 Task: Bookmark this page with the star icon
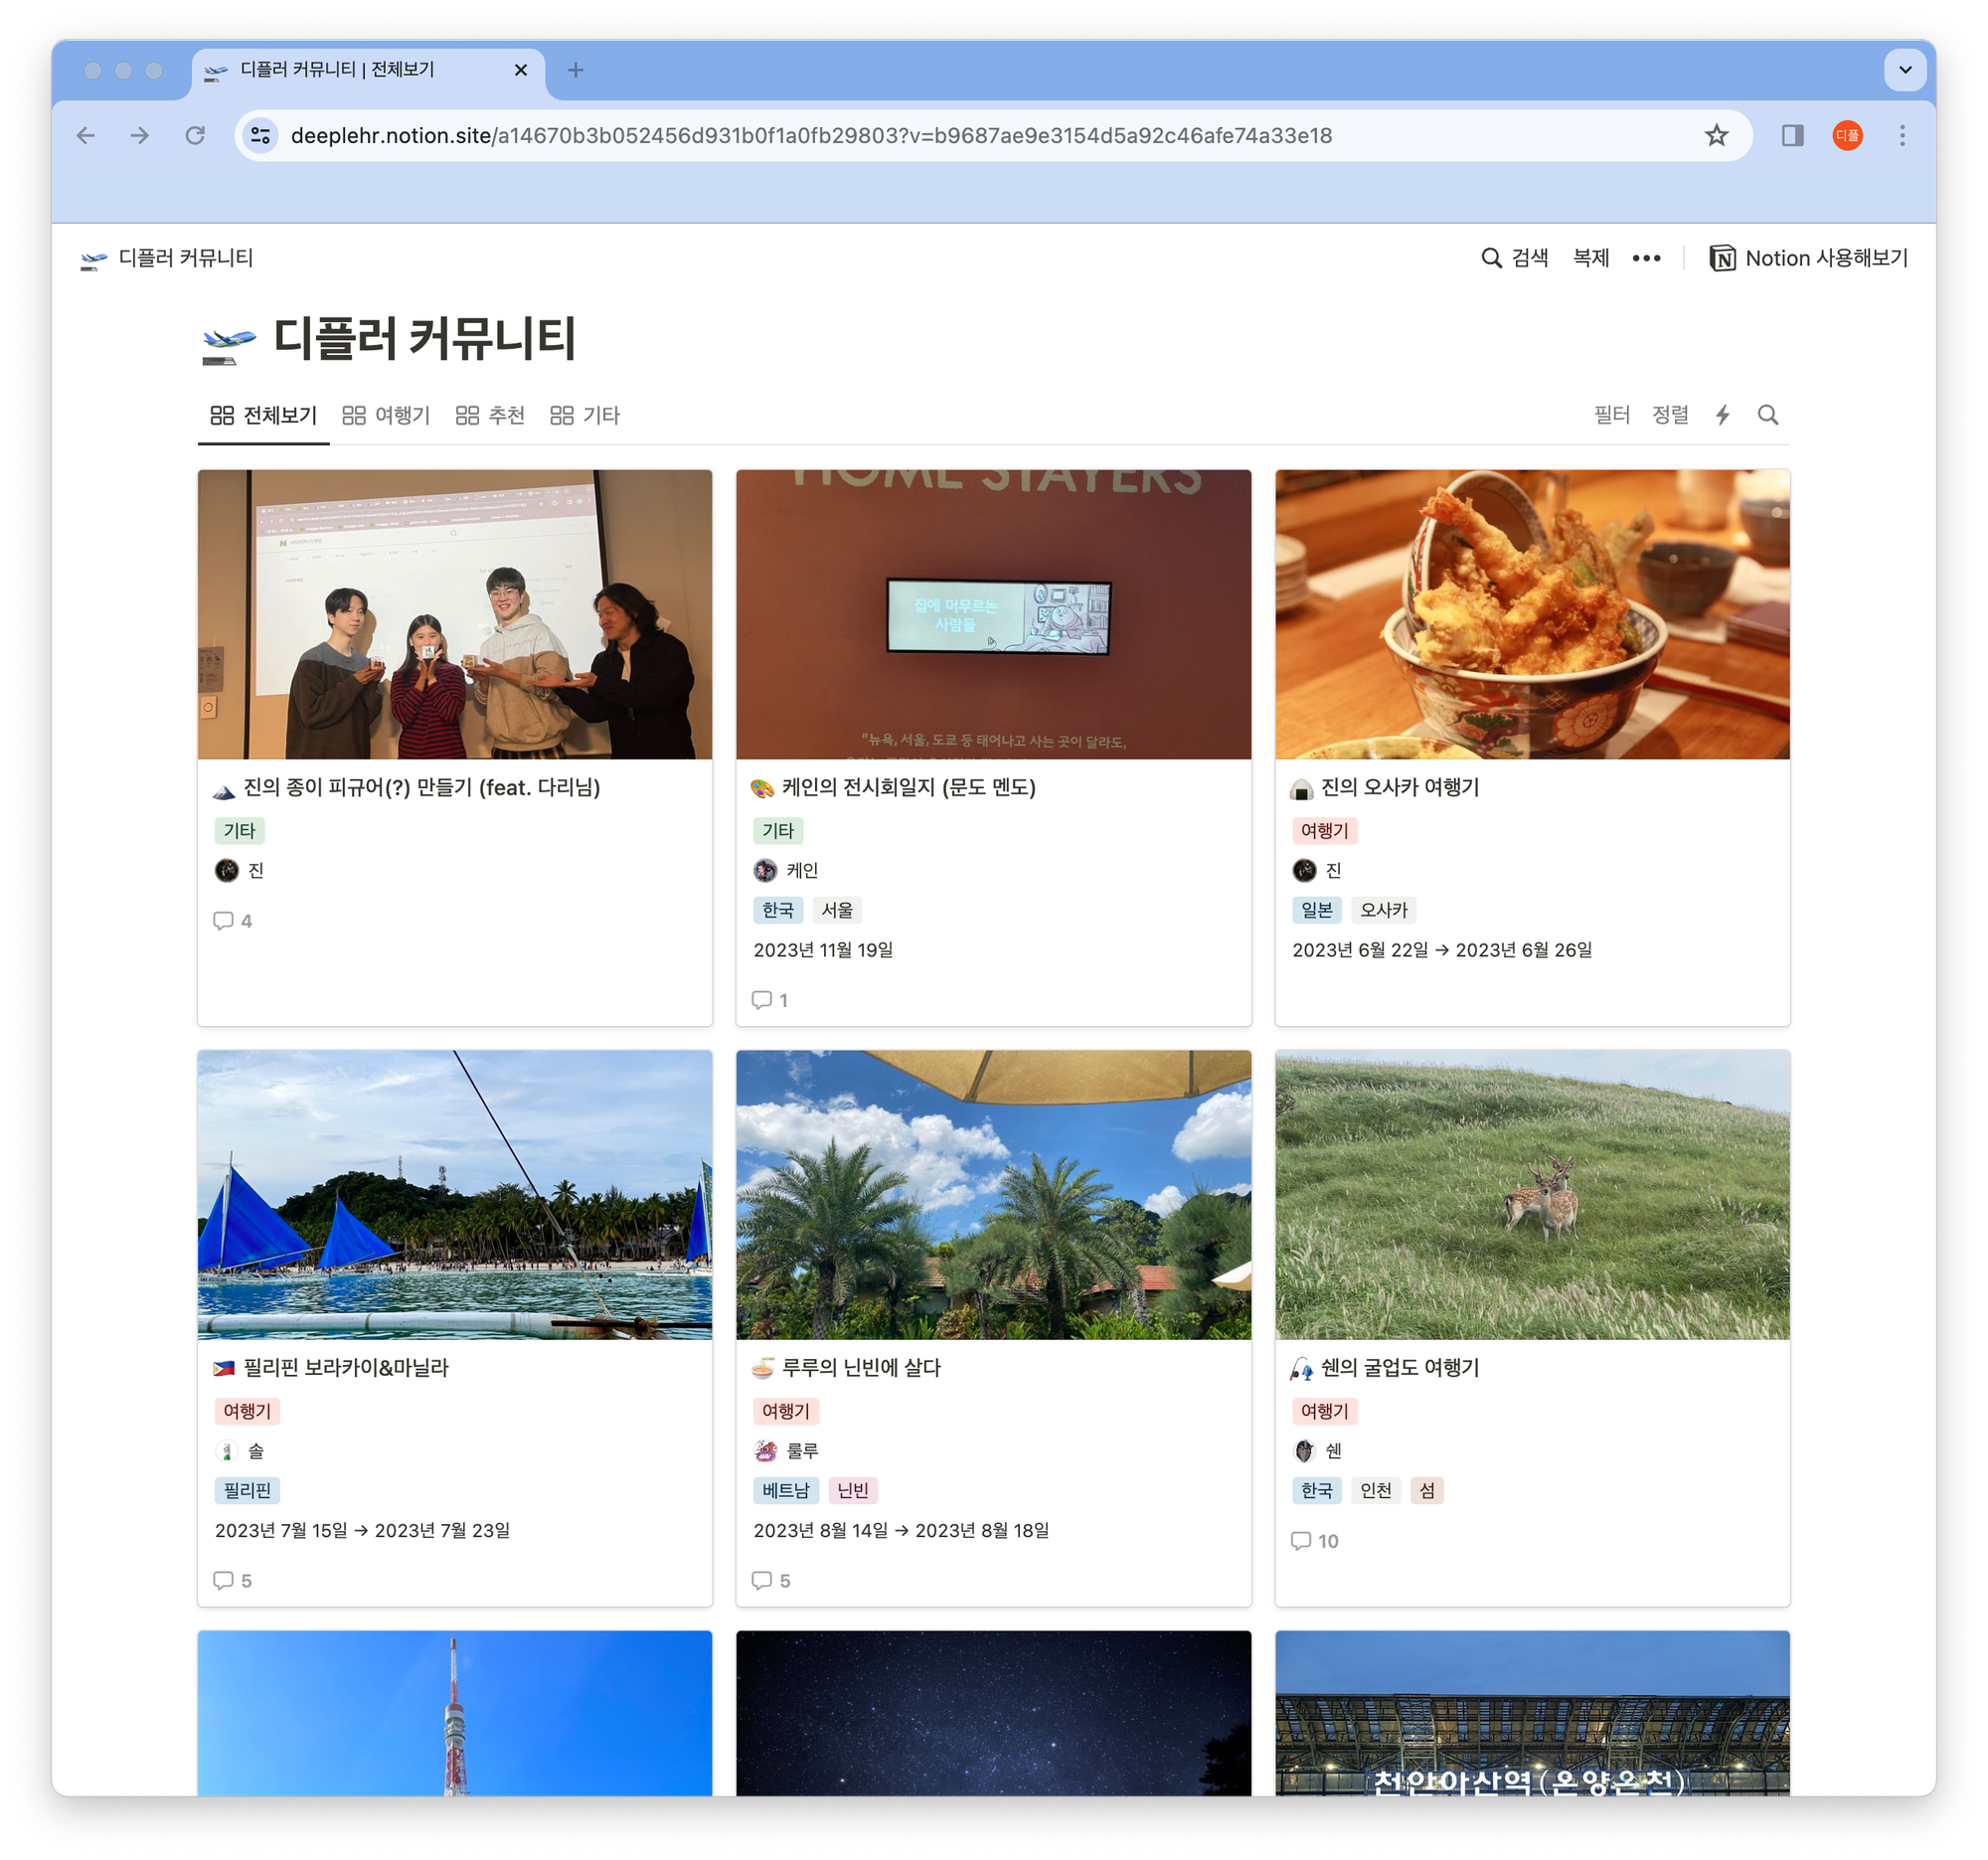click(x=1716, y=135)
